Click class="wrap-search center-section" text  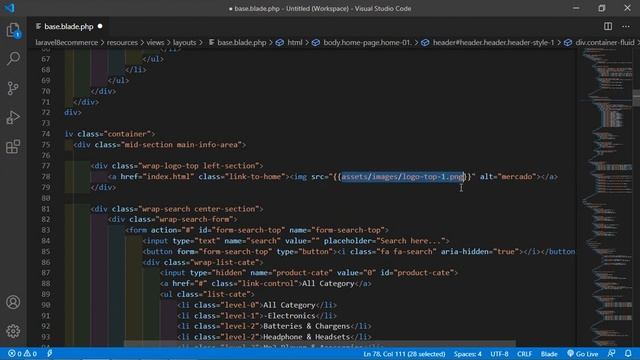click(x=185, y=209)
